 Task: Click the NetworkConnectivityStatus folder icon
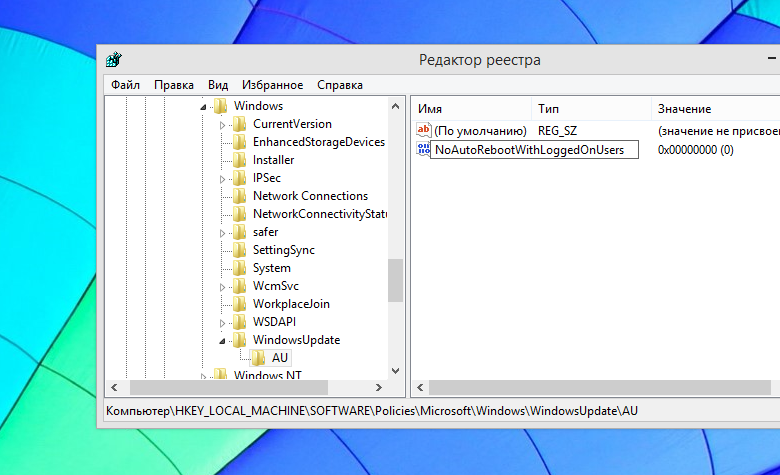[239, 214]
